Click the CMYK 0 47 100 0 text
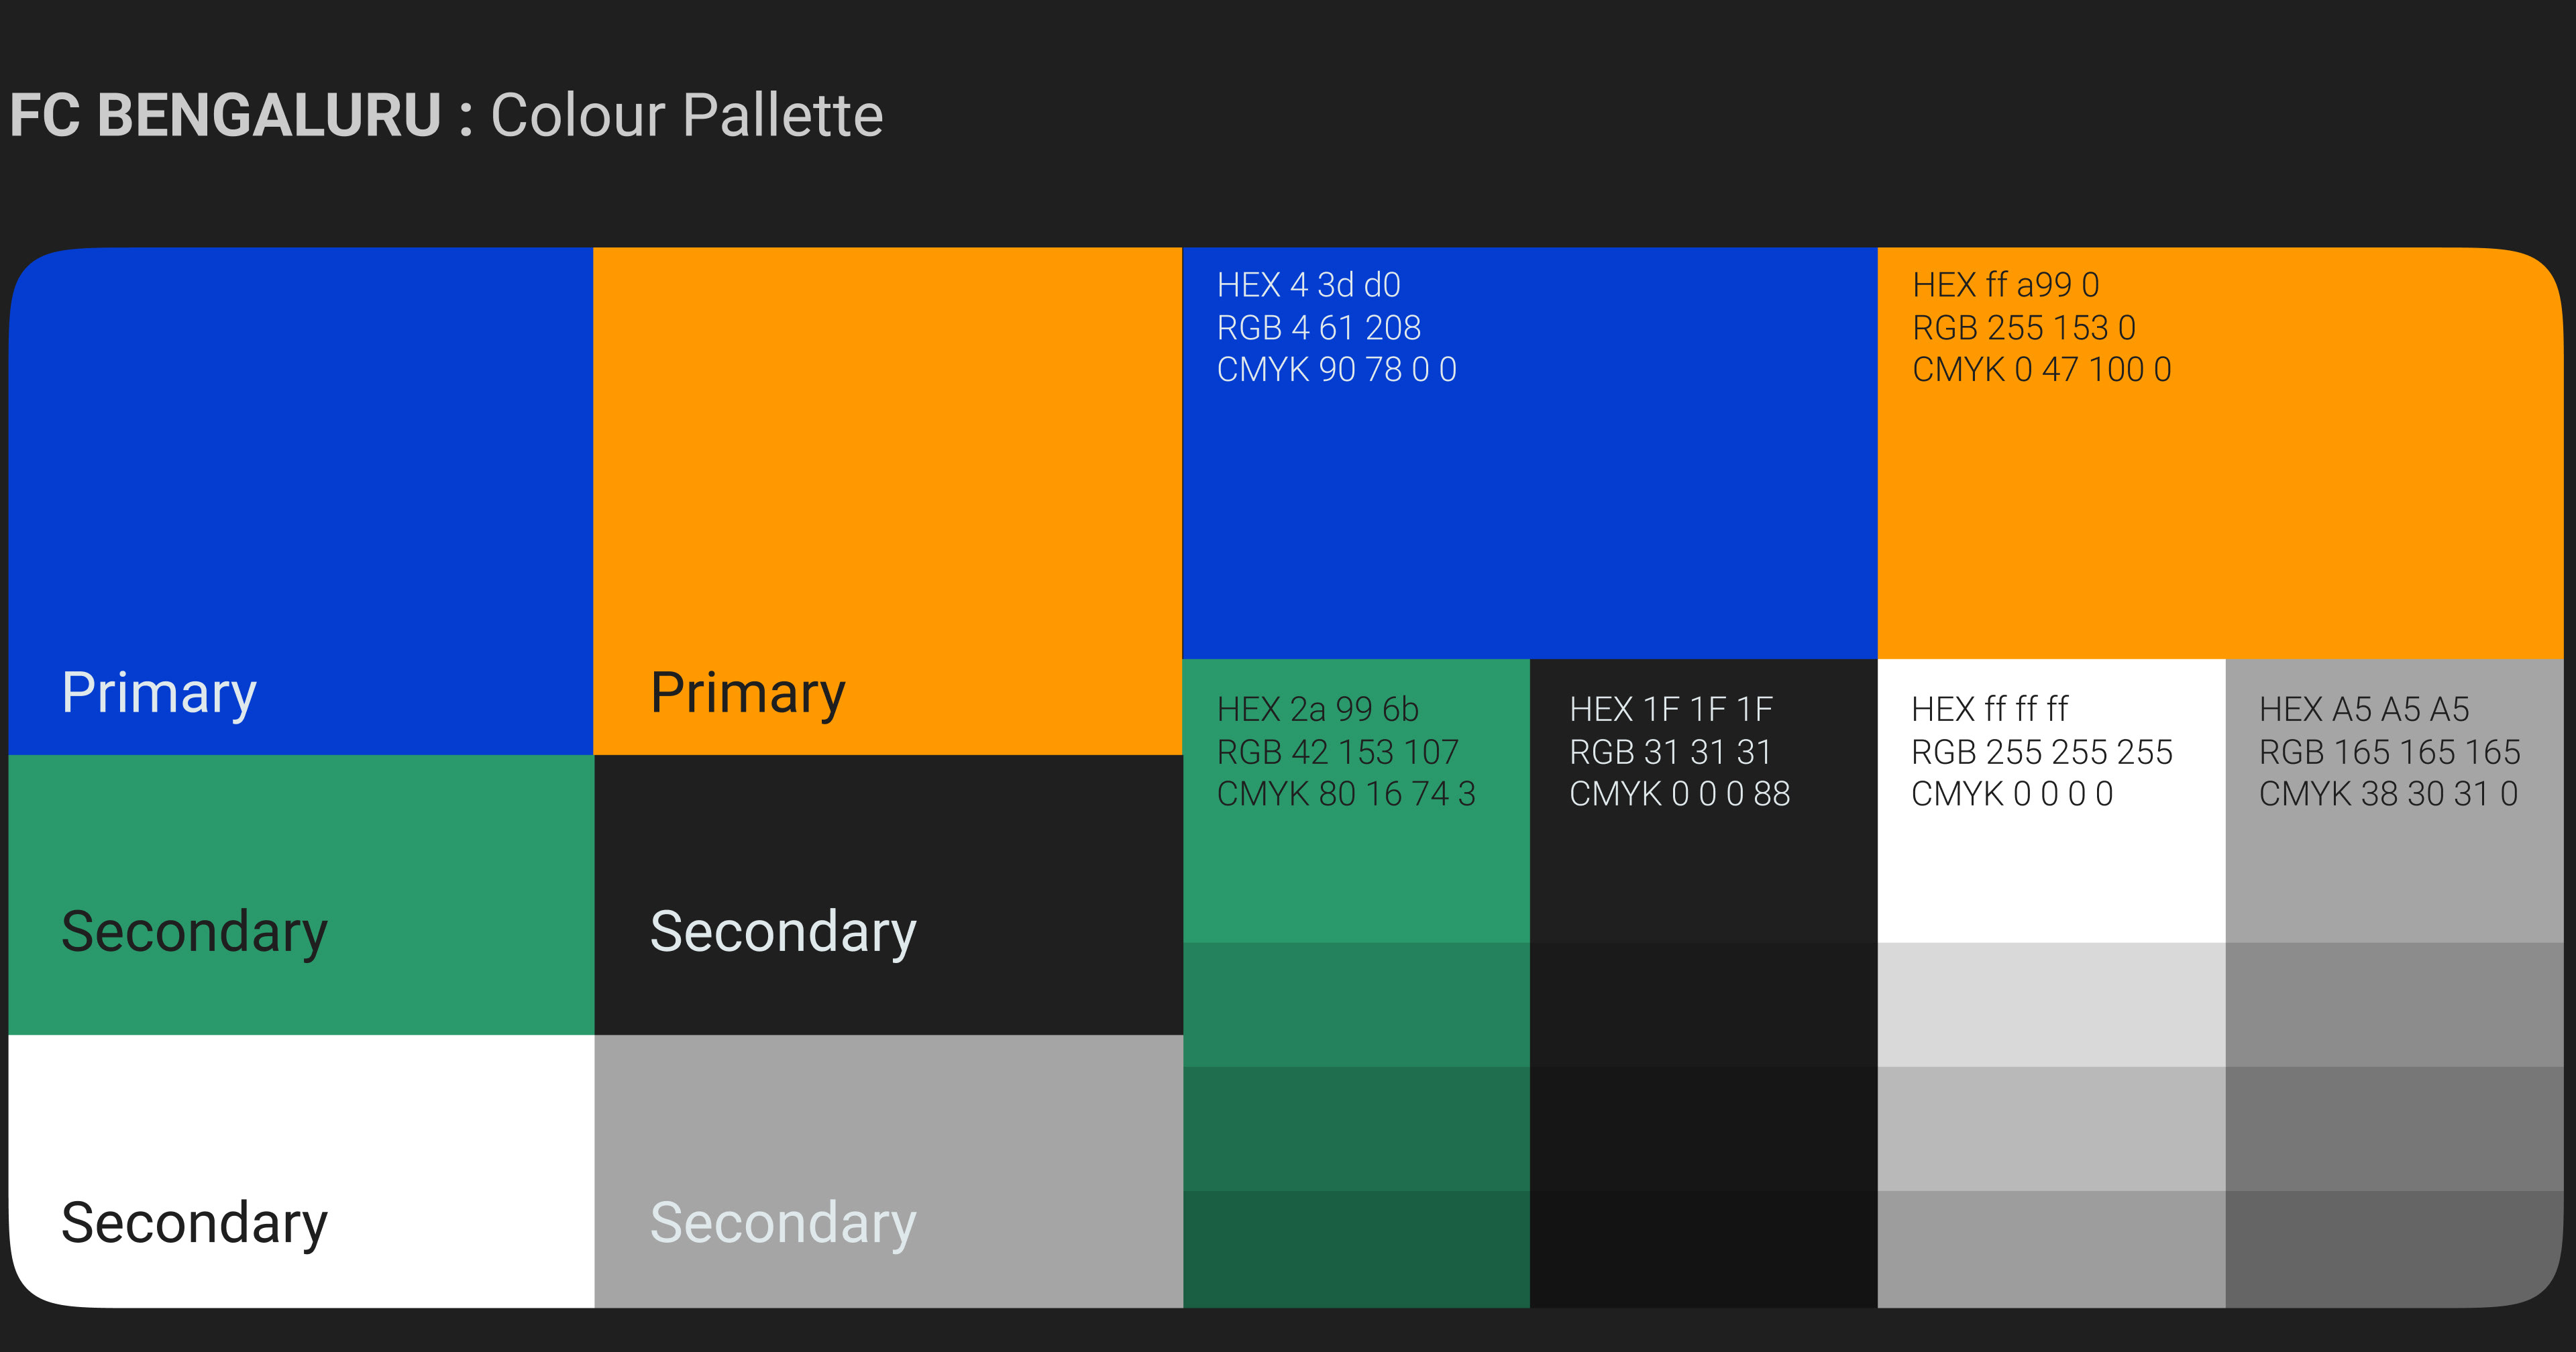 click(x=2041, y=370)
